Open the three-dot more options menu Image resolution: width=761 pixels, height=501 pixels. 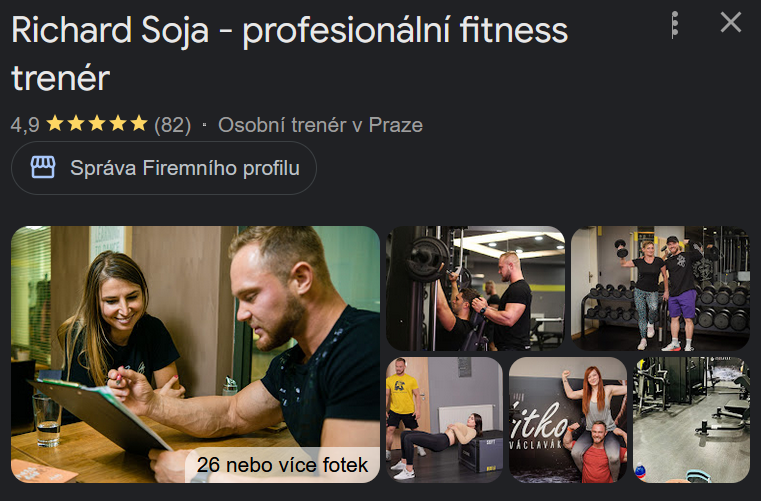(x=675, y=24)
